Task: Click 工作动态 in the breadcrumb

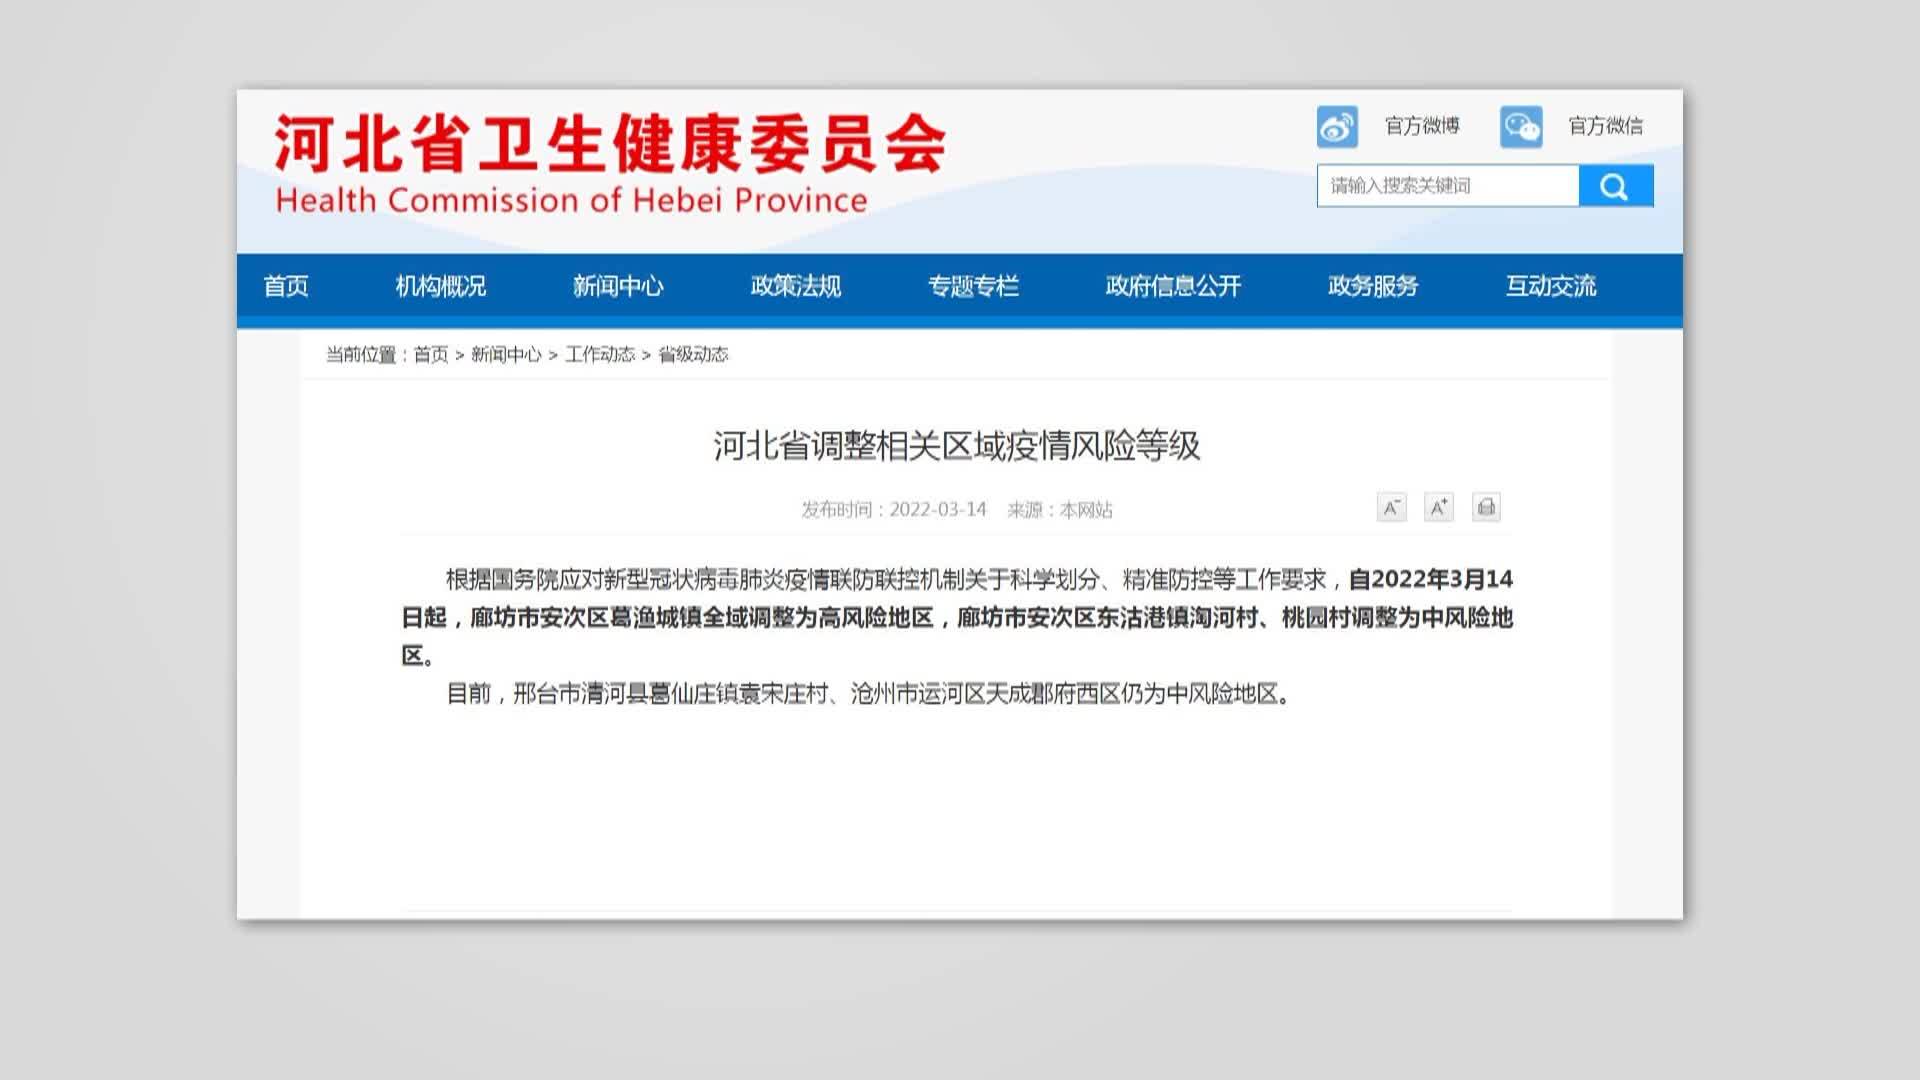Action: point(600,355)
